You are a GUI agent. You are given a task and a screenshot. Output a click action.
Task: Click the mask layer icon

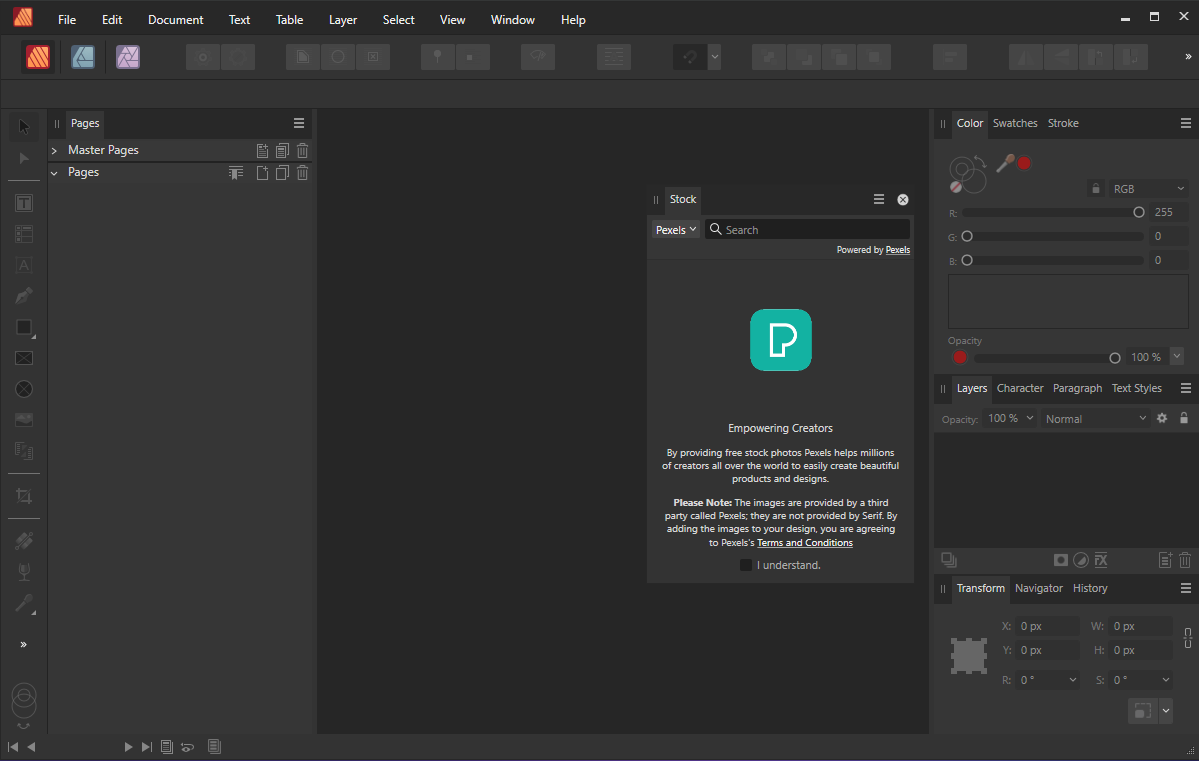point(1061,561)
